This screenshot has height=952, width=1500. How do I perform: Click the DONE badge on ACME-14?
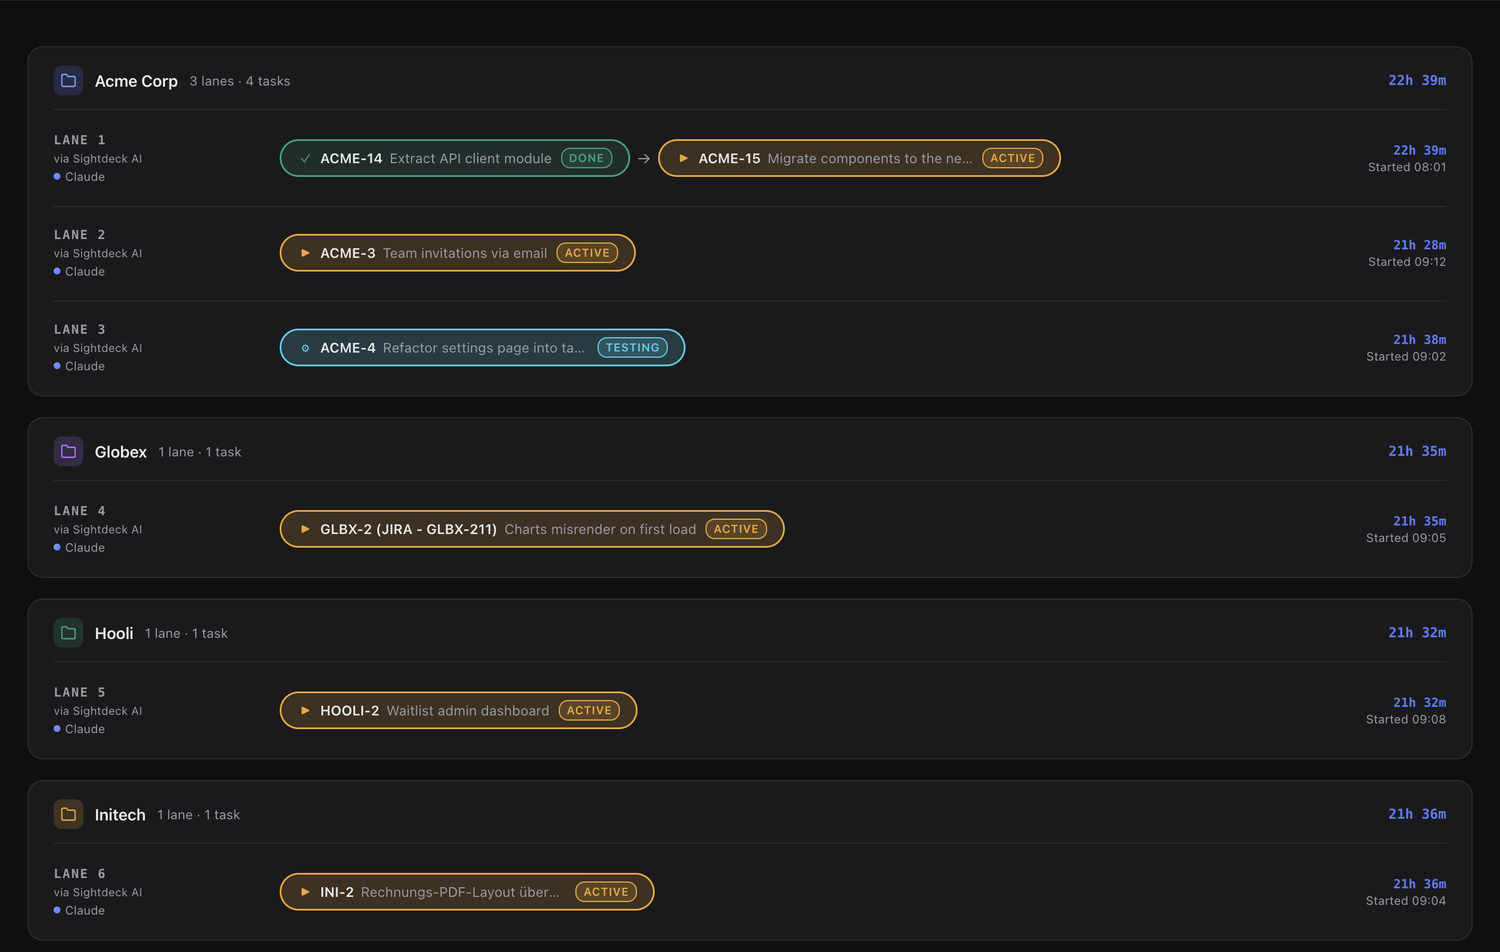[x=587, y=158]
